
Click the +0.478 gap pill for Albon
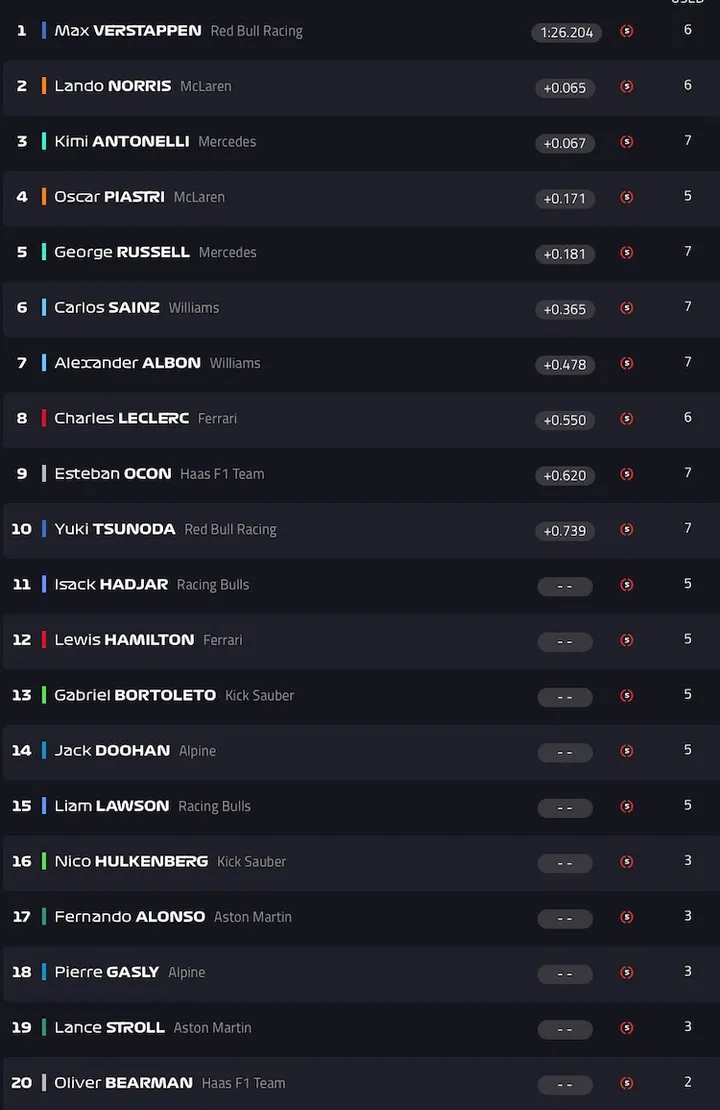(x=565, y=364)
